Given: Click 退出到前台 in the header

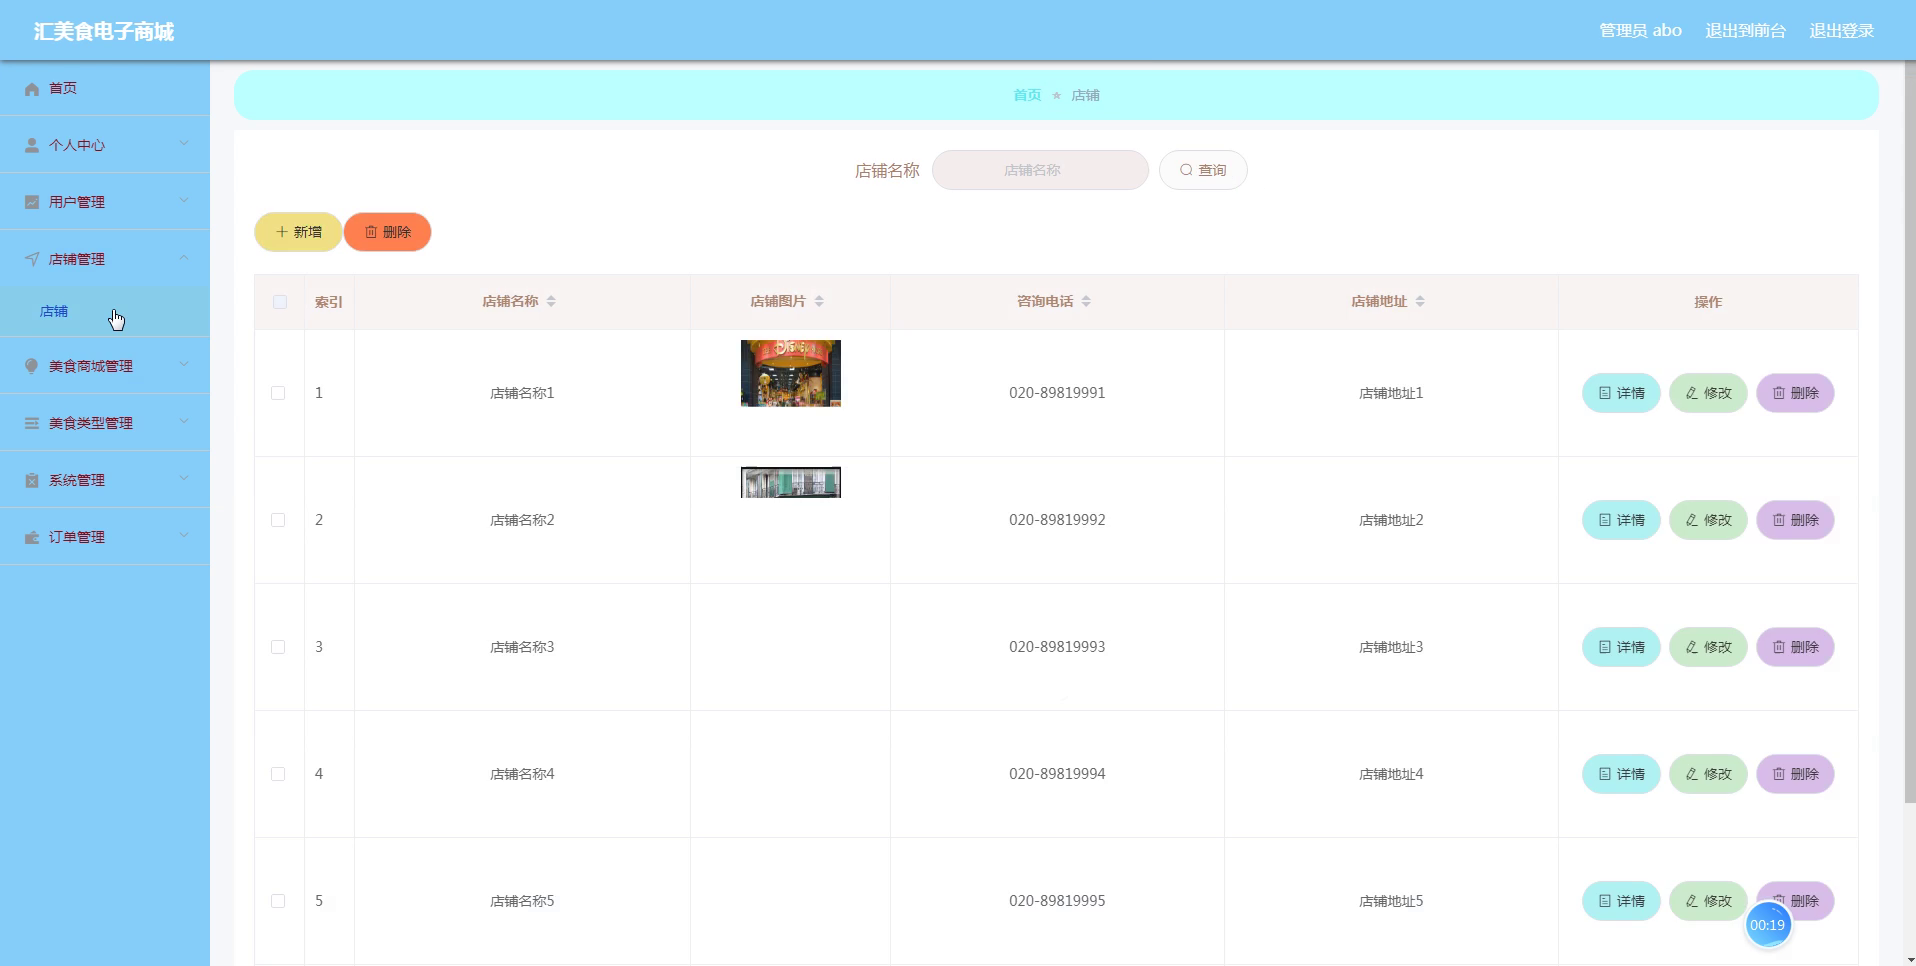Looking at the screenshot, I should click(1745, 31).
